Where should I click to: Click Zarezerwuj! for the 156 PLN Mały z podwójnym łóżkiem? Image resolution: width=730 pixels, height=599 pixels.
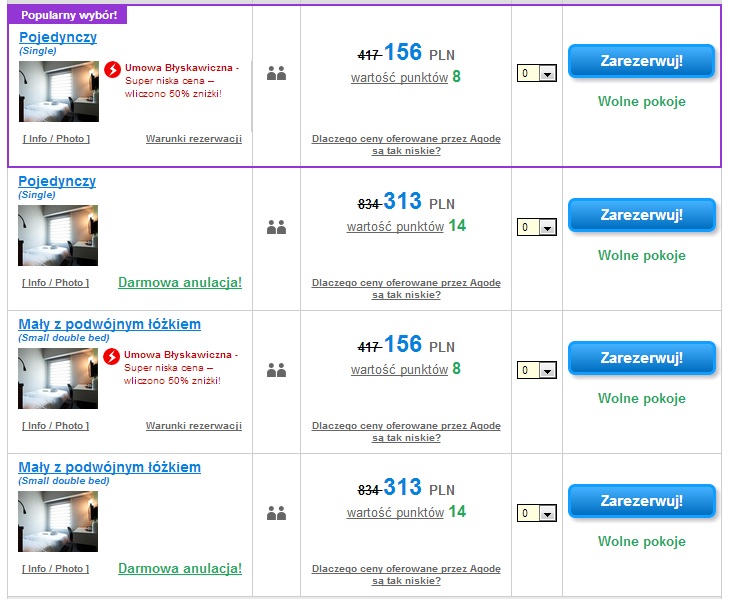click(x=642, y=358)
